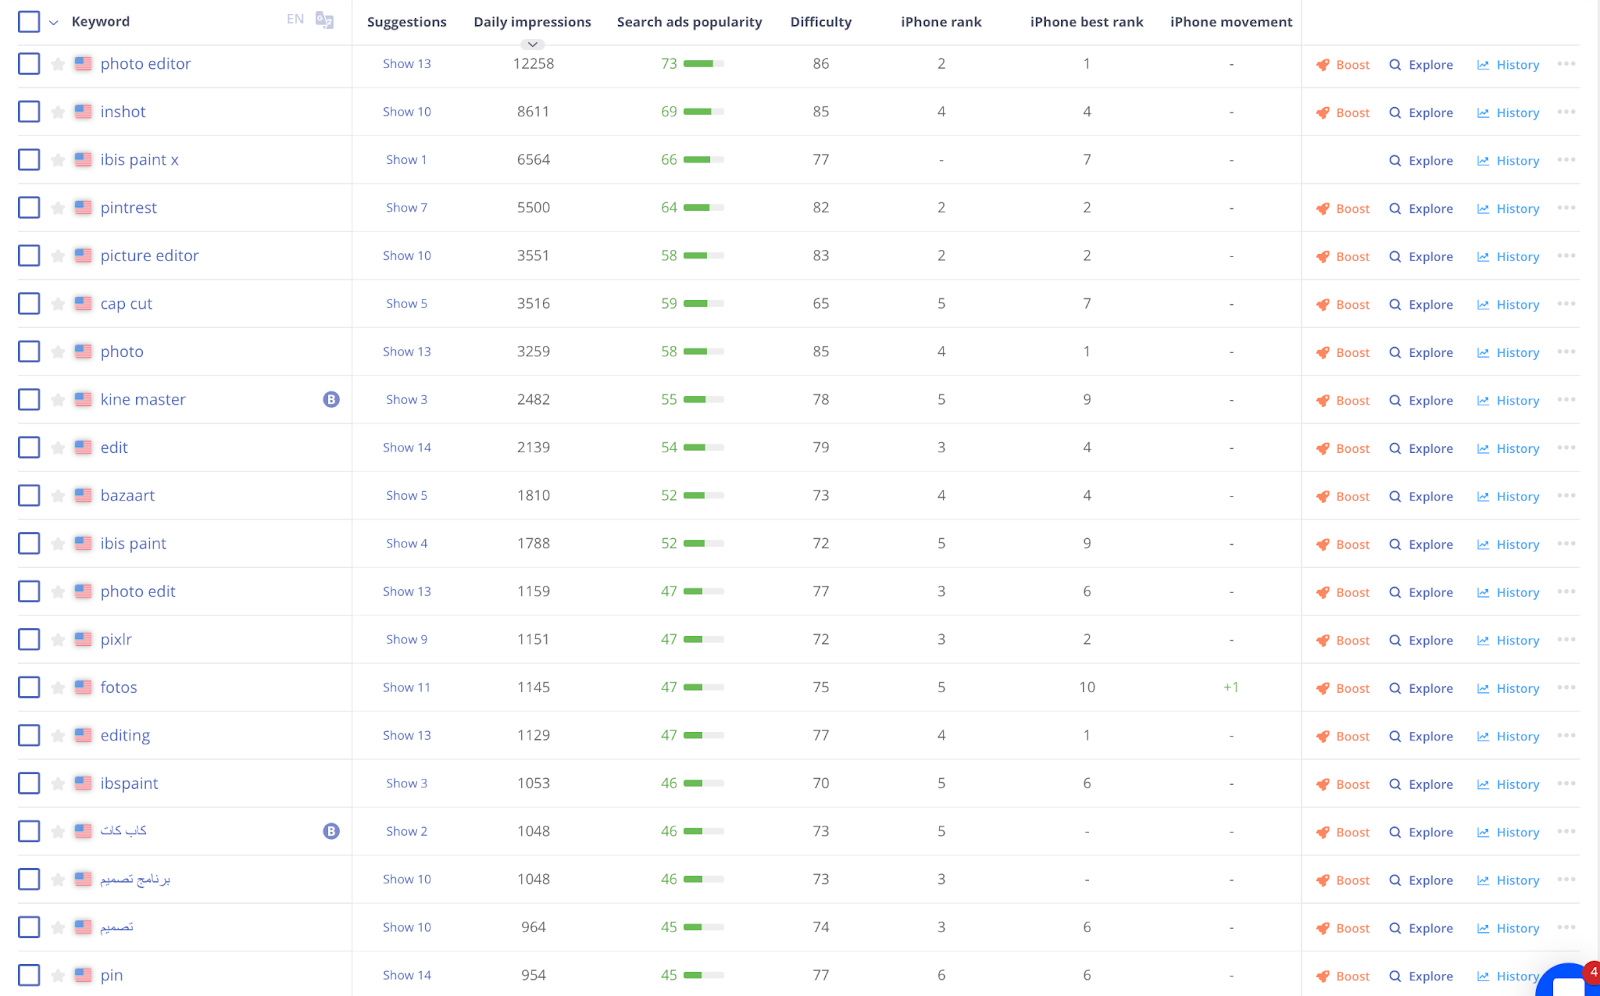
Task: Click the EN language label in header
Action: point(295,19)
